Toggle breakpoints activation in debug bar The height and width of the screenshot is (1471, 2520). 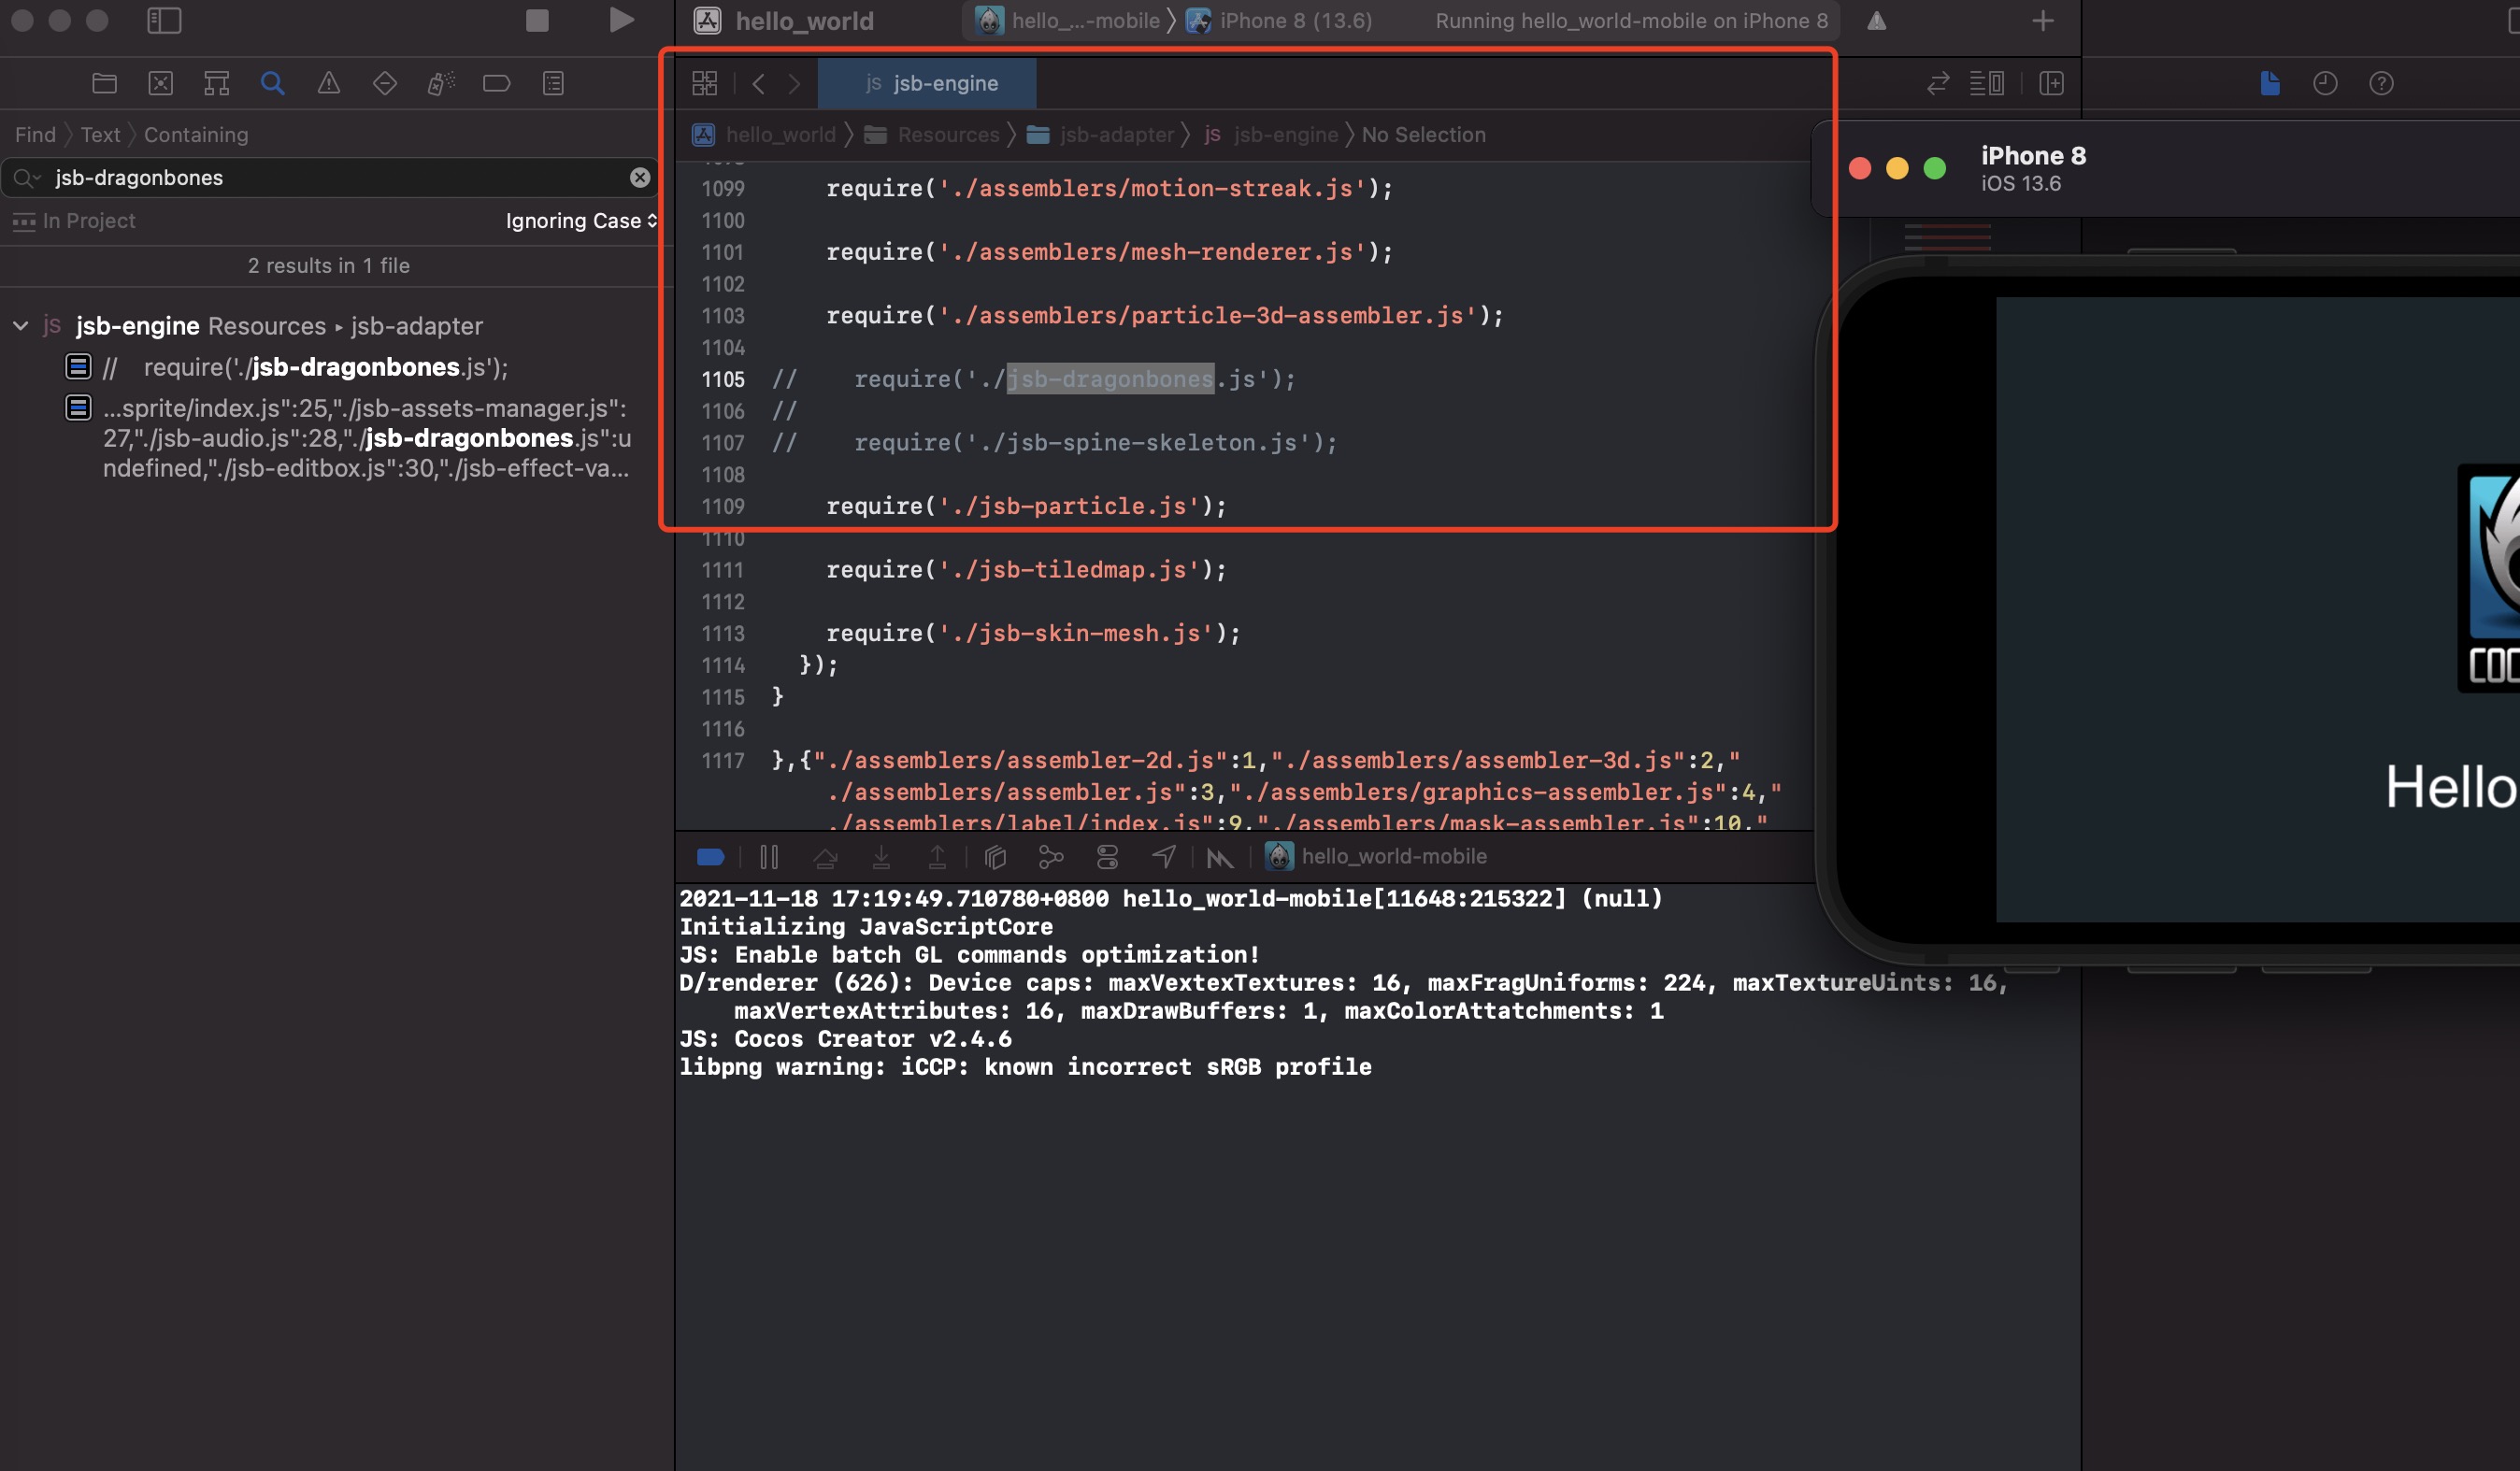(710, 857)
